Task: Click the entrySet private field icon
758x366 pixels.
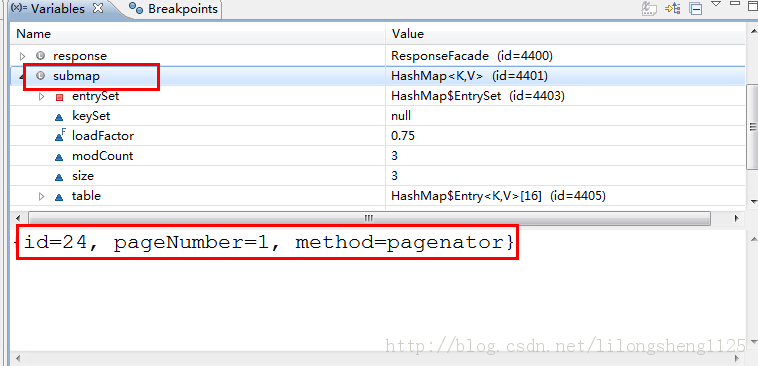Action: click(x=59, y=97)
